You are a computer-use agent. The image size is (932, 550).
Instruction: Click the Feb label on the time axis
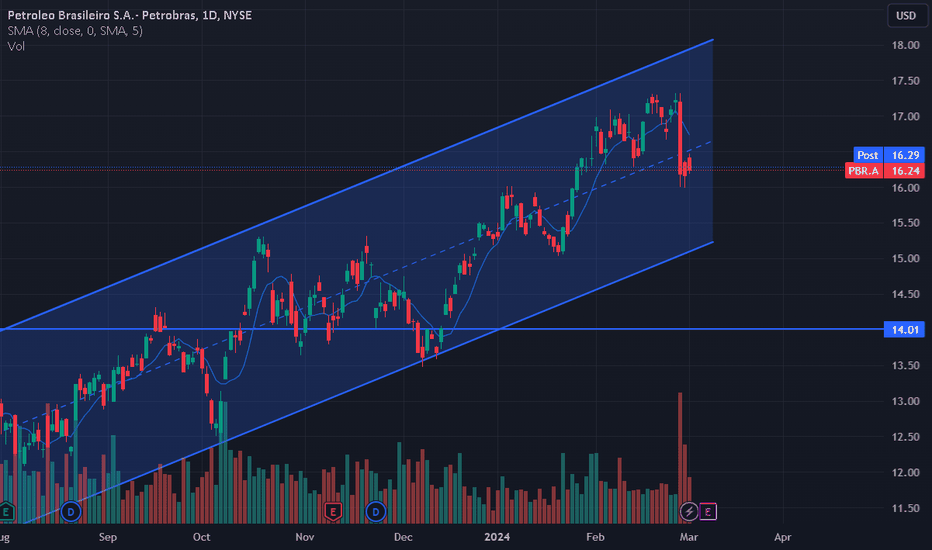click(595, 538)
